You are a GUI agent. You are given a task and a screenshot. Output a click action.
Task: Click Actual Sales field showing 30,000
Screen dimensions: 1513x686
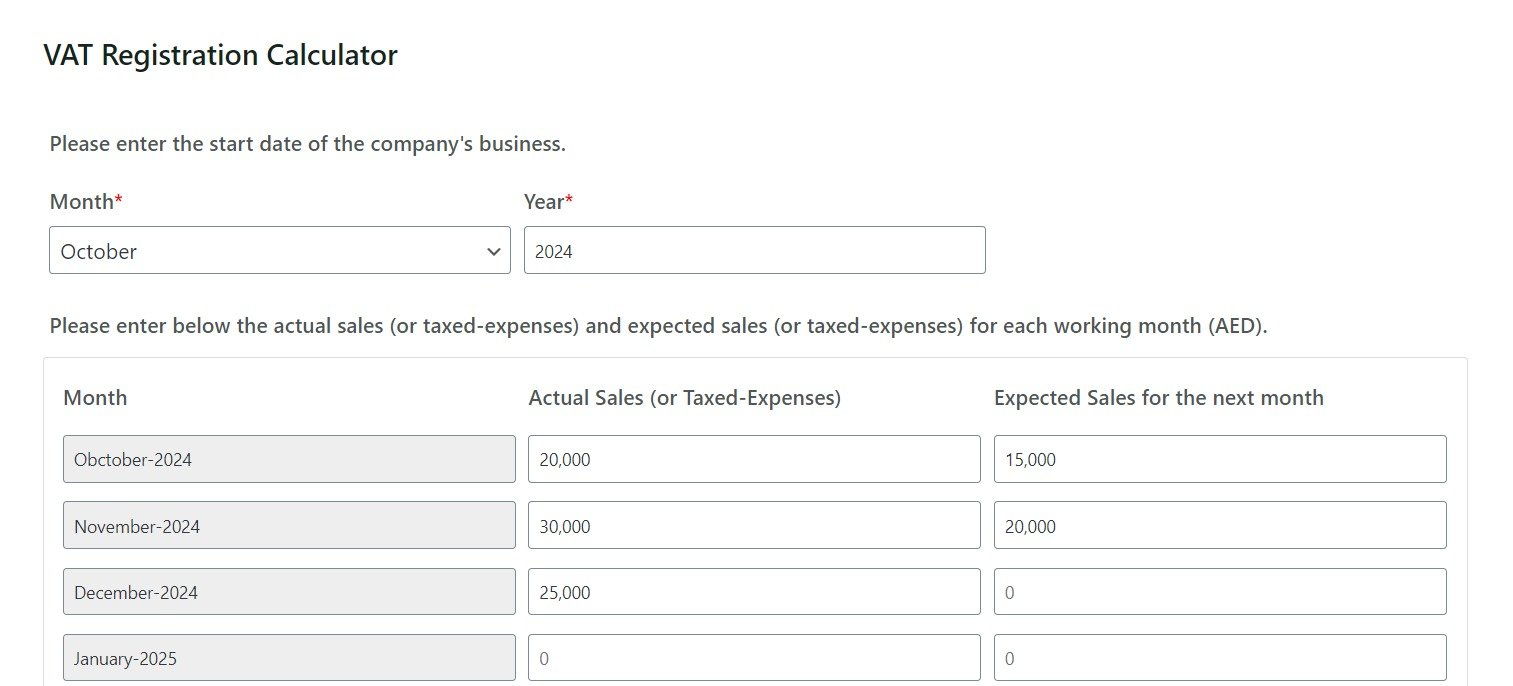754,526
